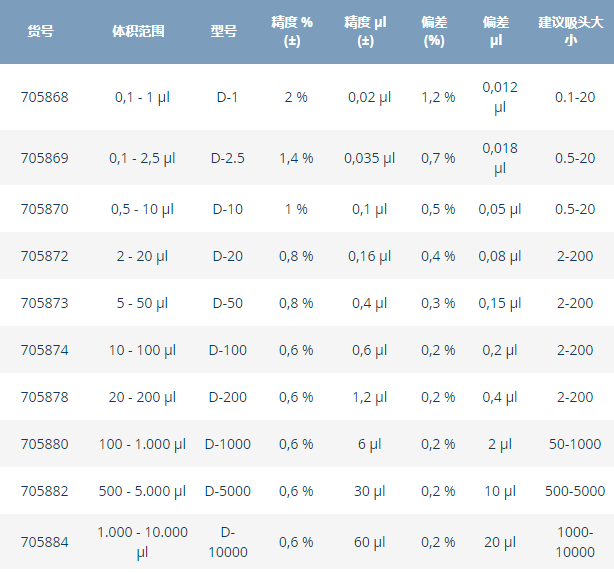
Task: Select the 0,035 µl precision cell
Action: (x=365, y=158)
